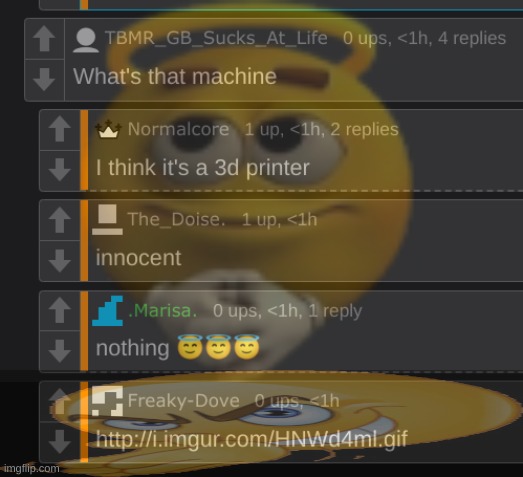Downvote .Marisa.'s comment

tap(60, 351)
